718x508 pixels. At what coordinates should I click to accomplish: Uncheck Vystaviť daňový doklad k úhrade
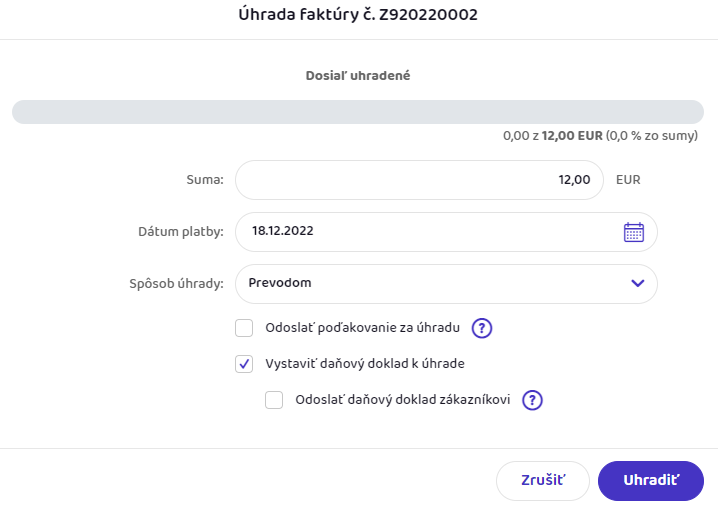[244, 364]
